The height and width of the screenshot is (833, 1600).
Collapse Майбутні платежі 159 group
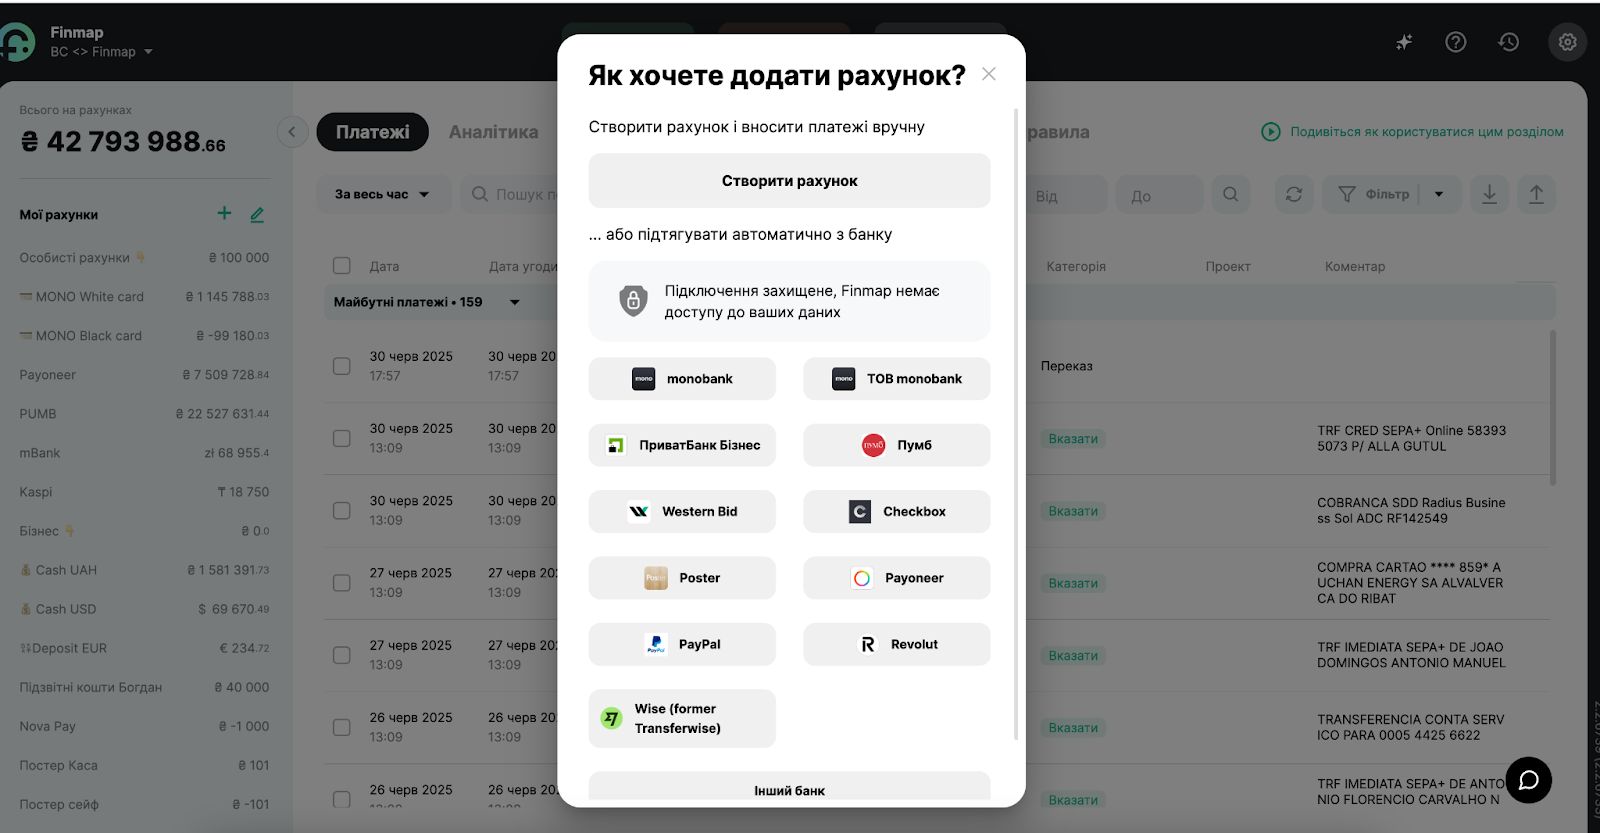pos(515,302)
